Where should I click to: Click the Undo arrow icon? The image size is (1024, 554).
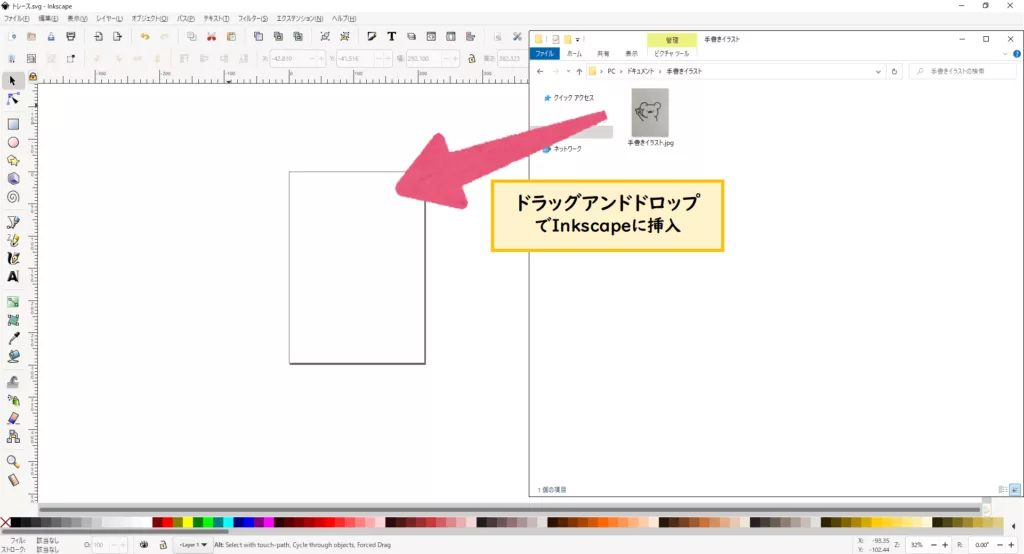(144, 37)
